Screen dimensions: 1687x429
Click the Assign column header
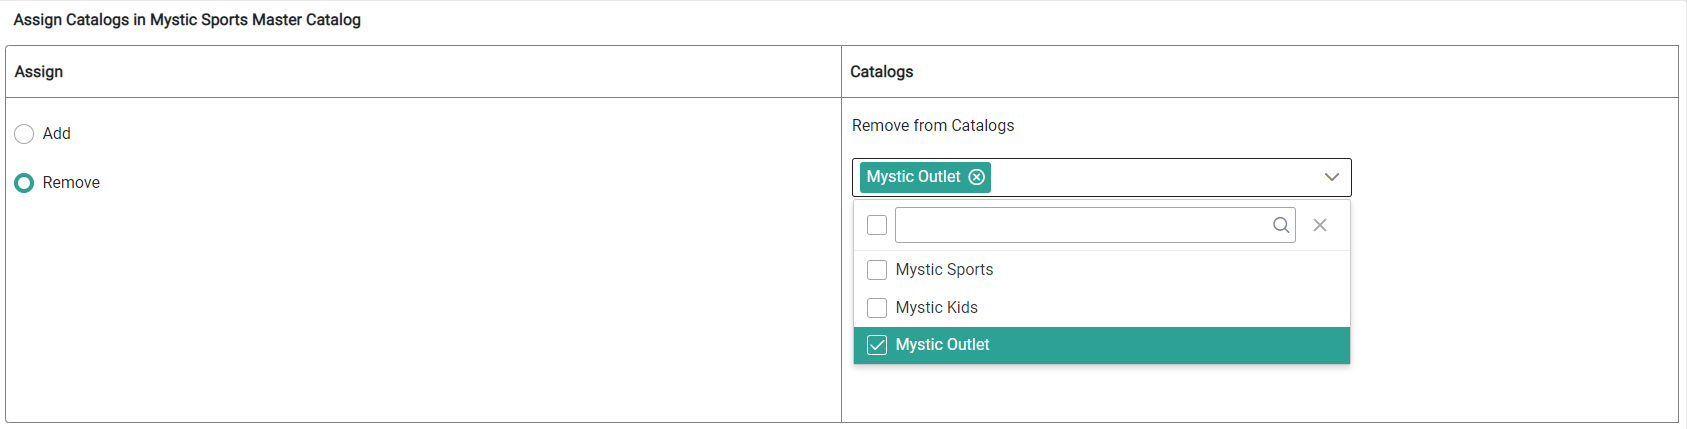tap(39, 72)
